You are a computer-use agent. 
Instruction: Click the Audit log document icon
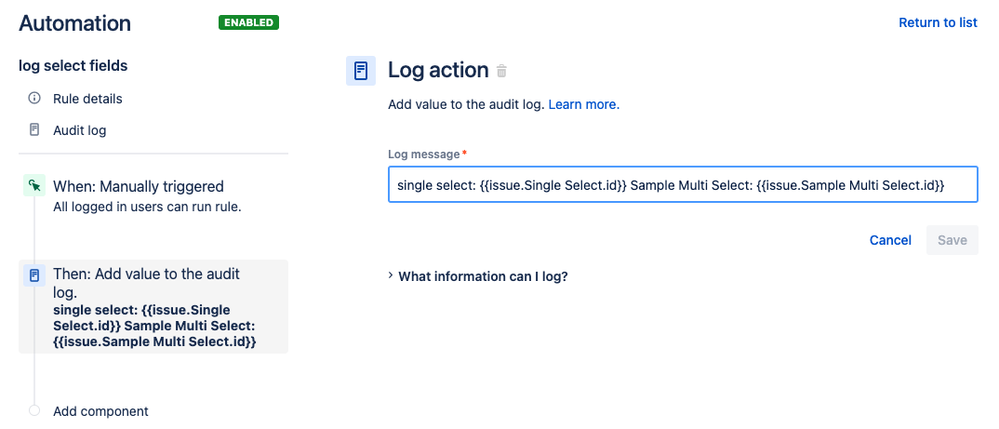(x=34, y=130)
